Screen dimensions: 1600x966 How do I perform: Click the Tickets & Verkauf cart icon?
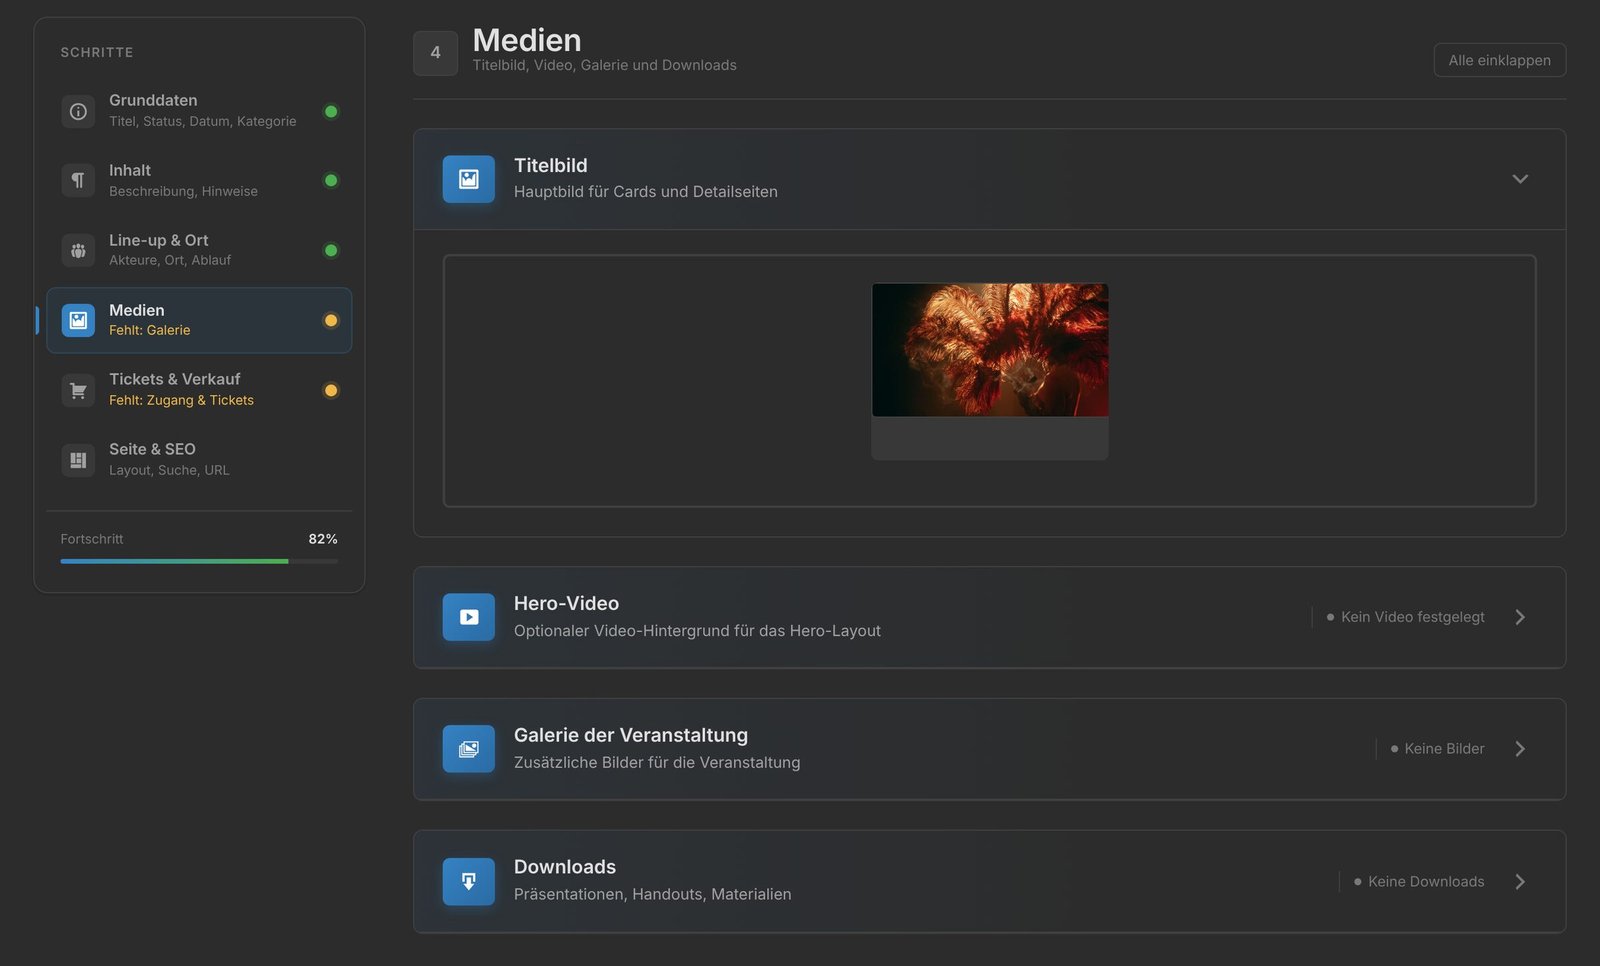[78, 390]
